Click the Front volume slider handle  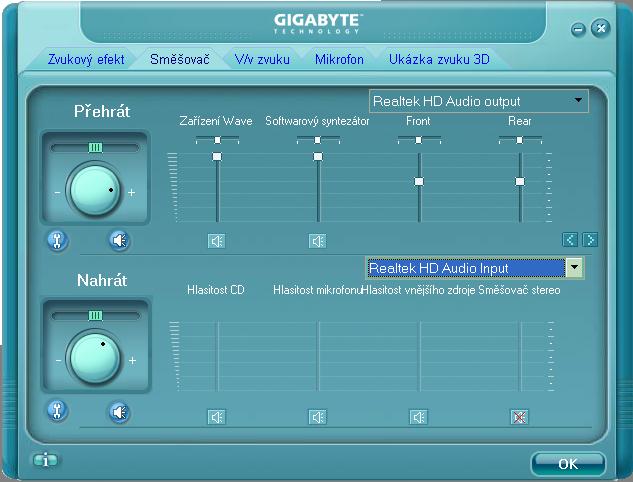[x=419, y=182]
